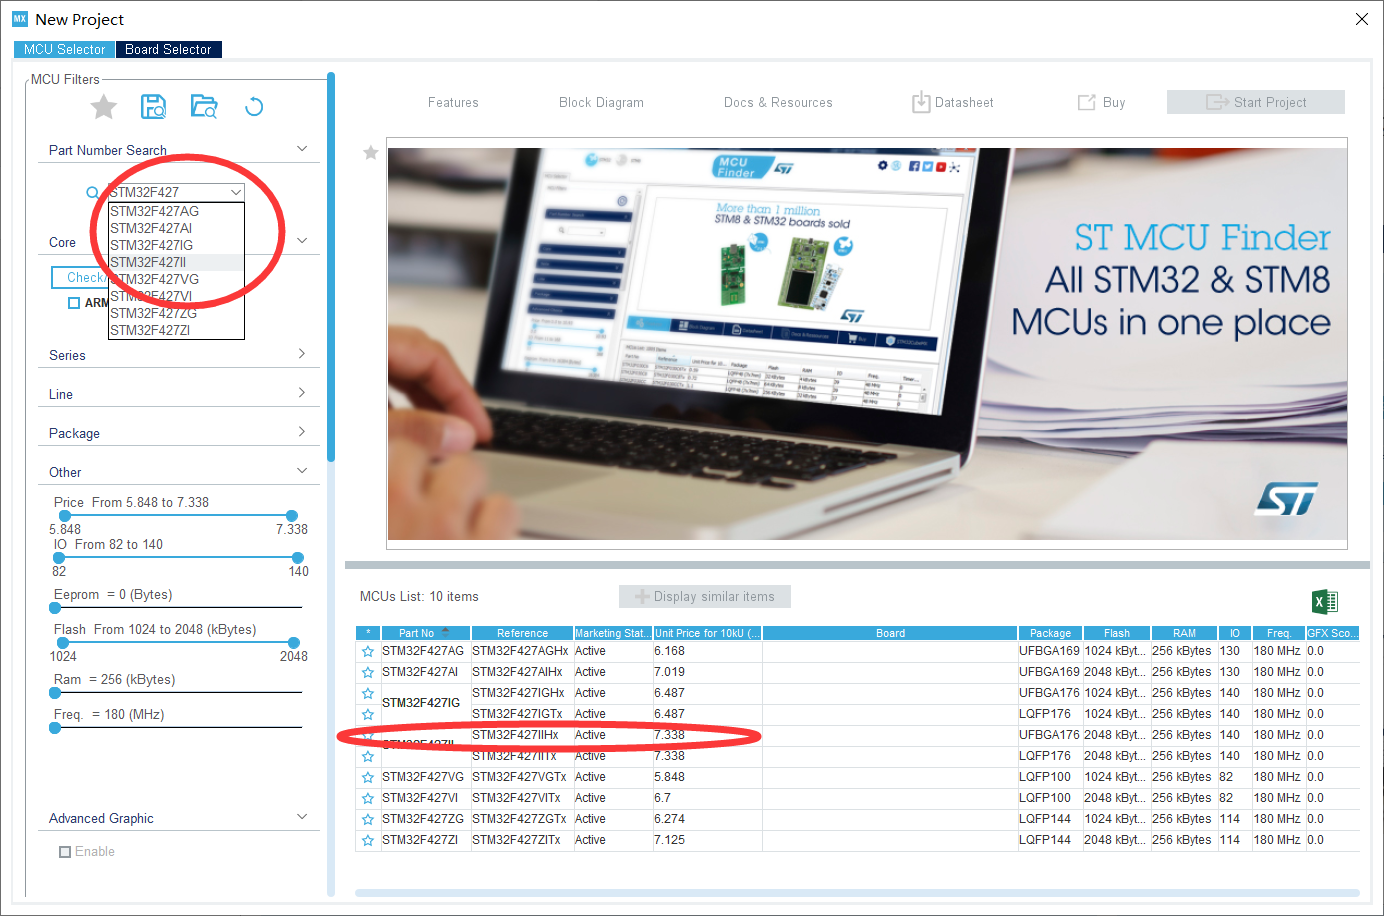
Task: Star the STM32F427AIHx row as favorite
Action: click(368, 672)
